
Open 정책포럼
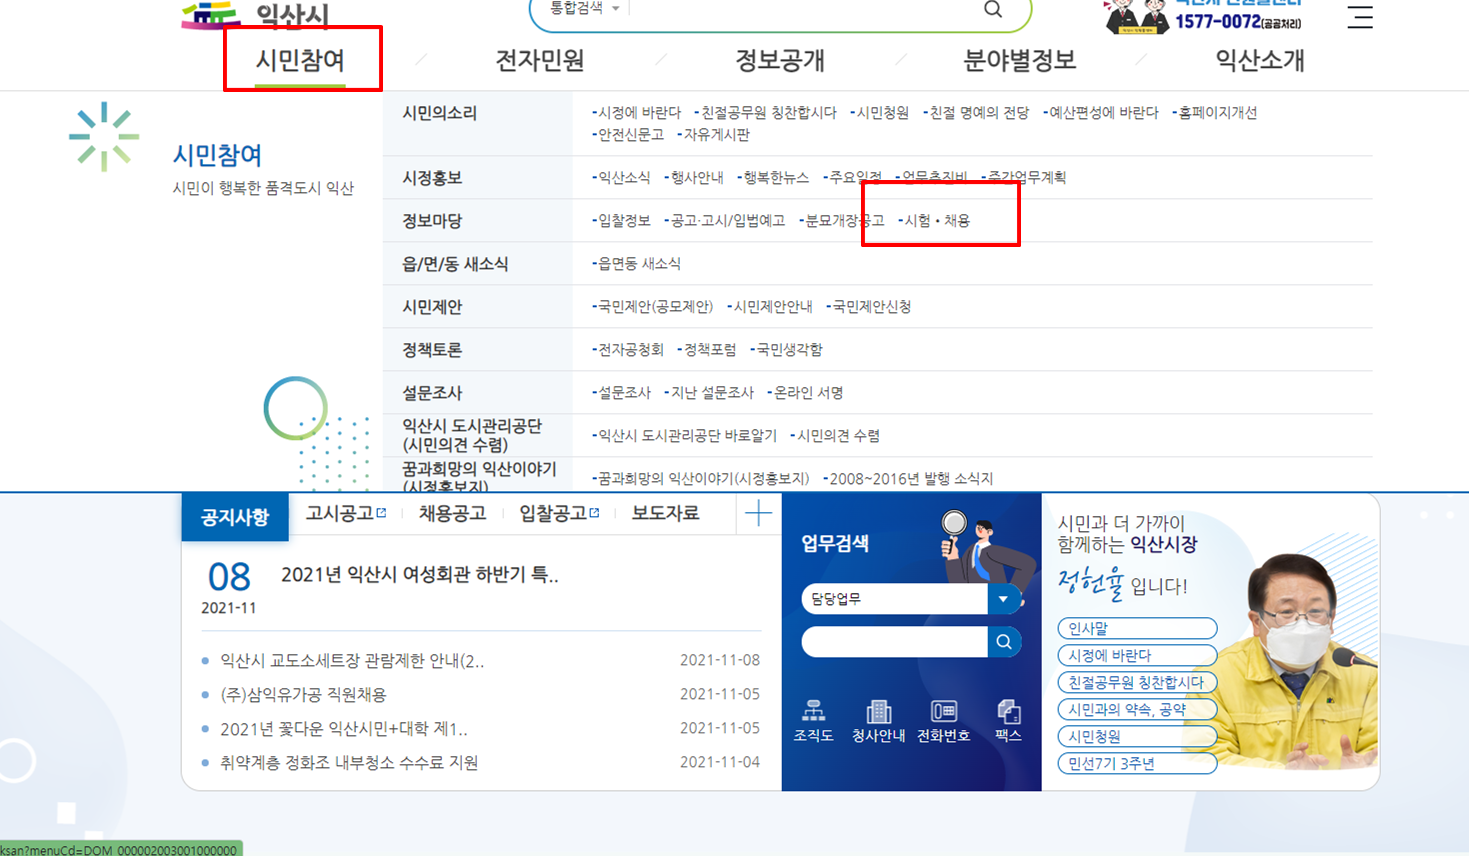(707, 350)
